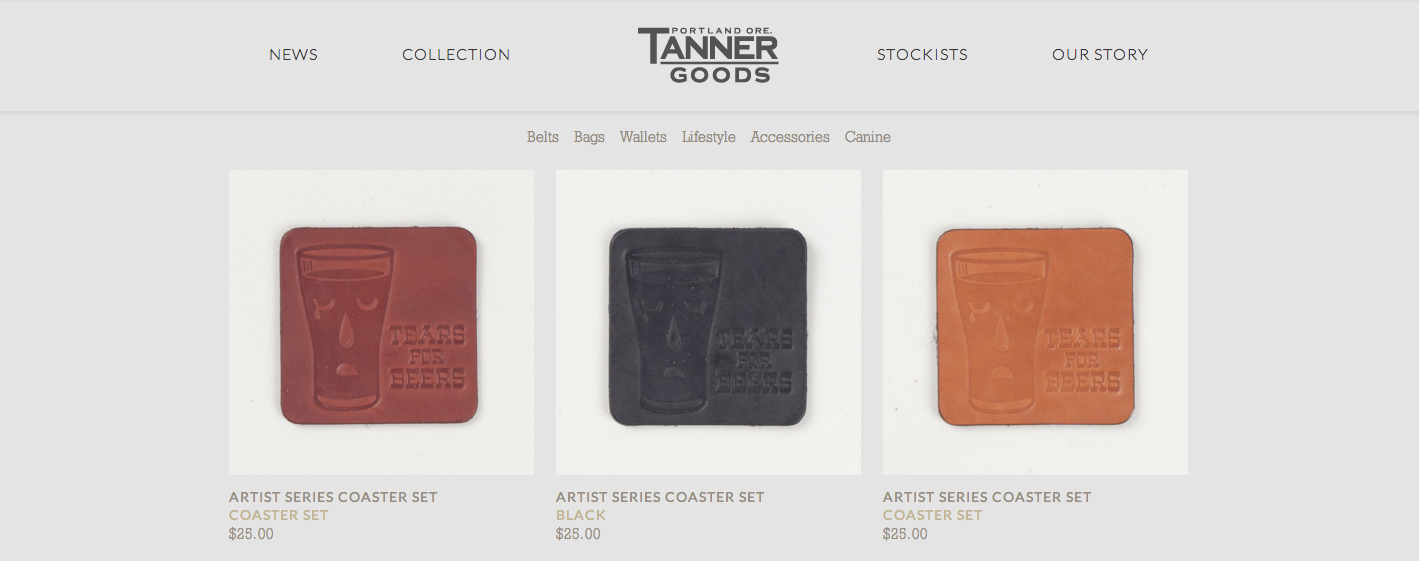Select the Belts category
The height and width of the screenshot is (561, 1419).
tap(543, 137)
